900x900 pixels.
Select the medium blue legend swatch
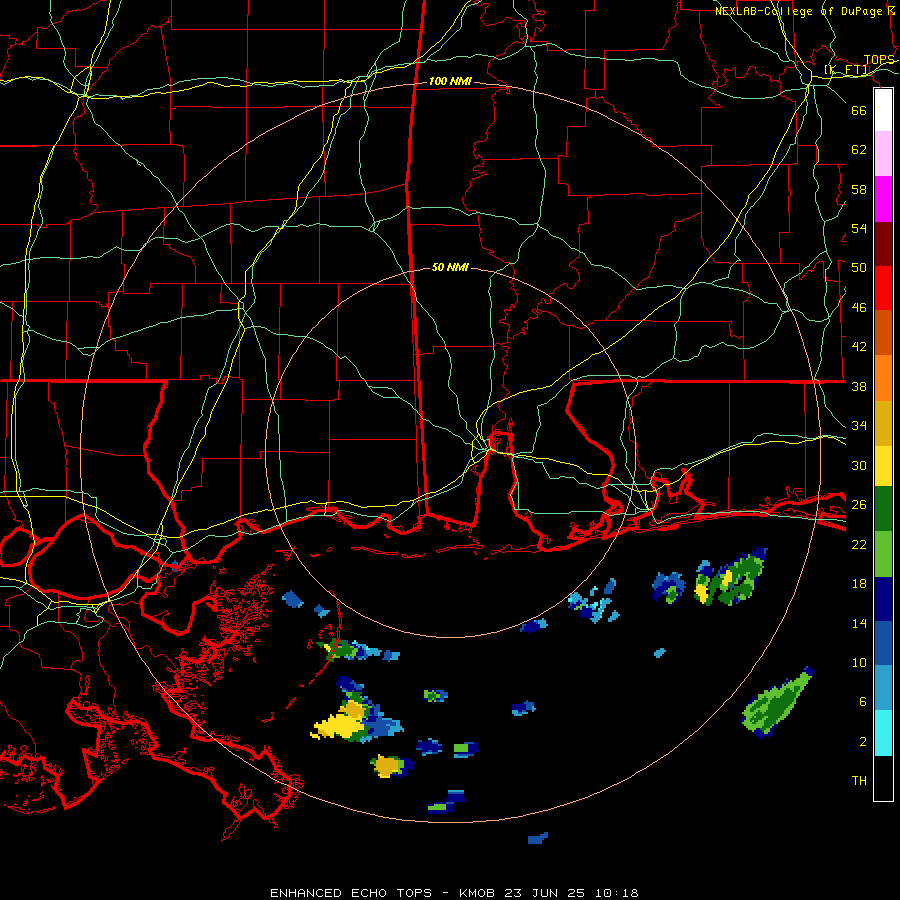pyautogui.click(x=883, y=643)
